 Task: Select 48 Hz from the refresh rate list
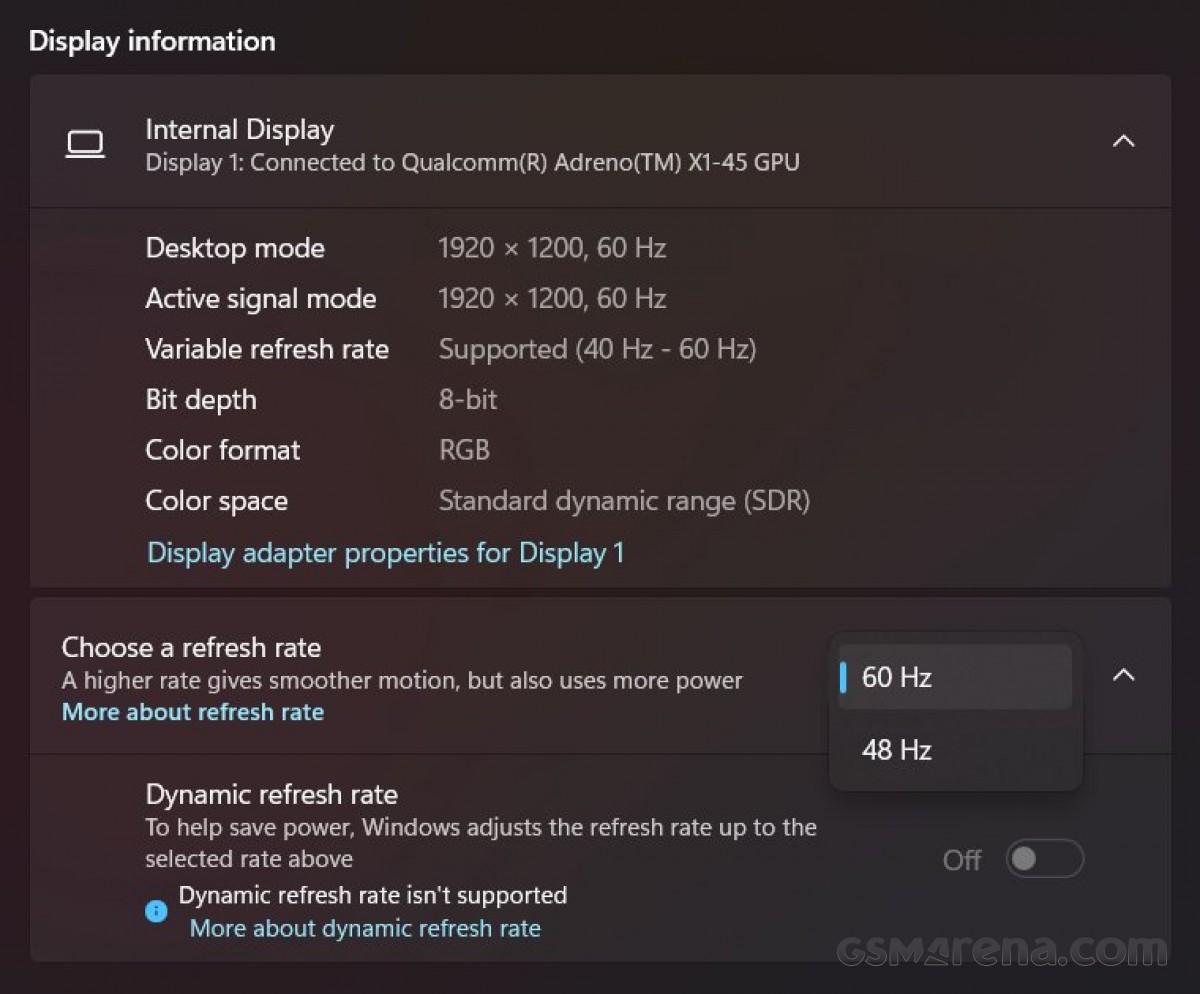[x=895, y=750]
